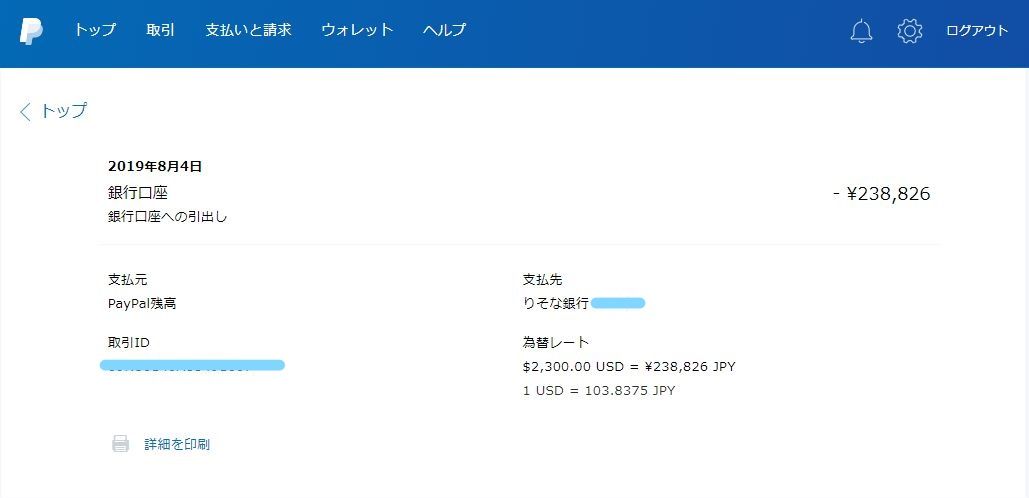1029x498 pixels.
Task: Click the 銀行口座への引出し description
Action: [167, 217]
